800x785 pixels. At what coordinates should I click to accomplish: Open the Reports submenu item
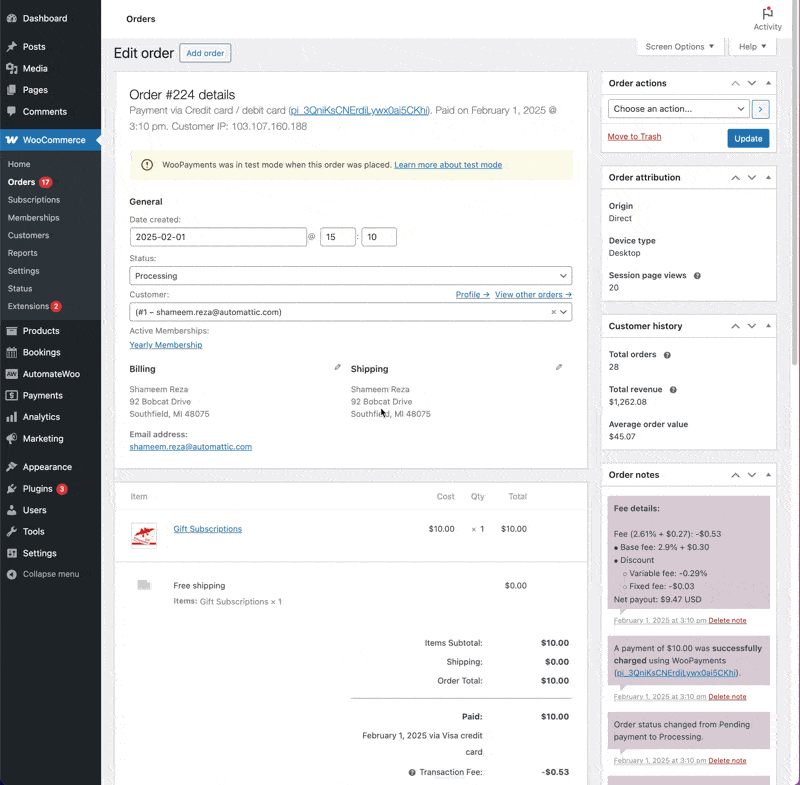22,253
